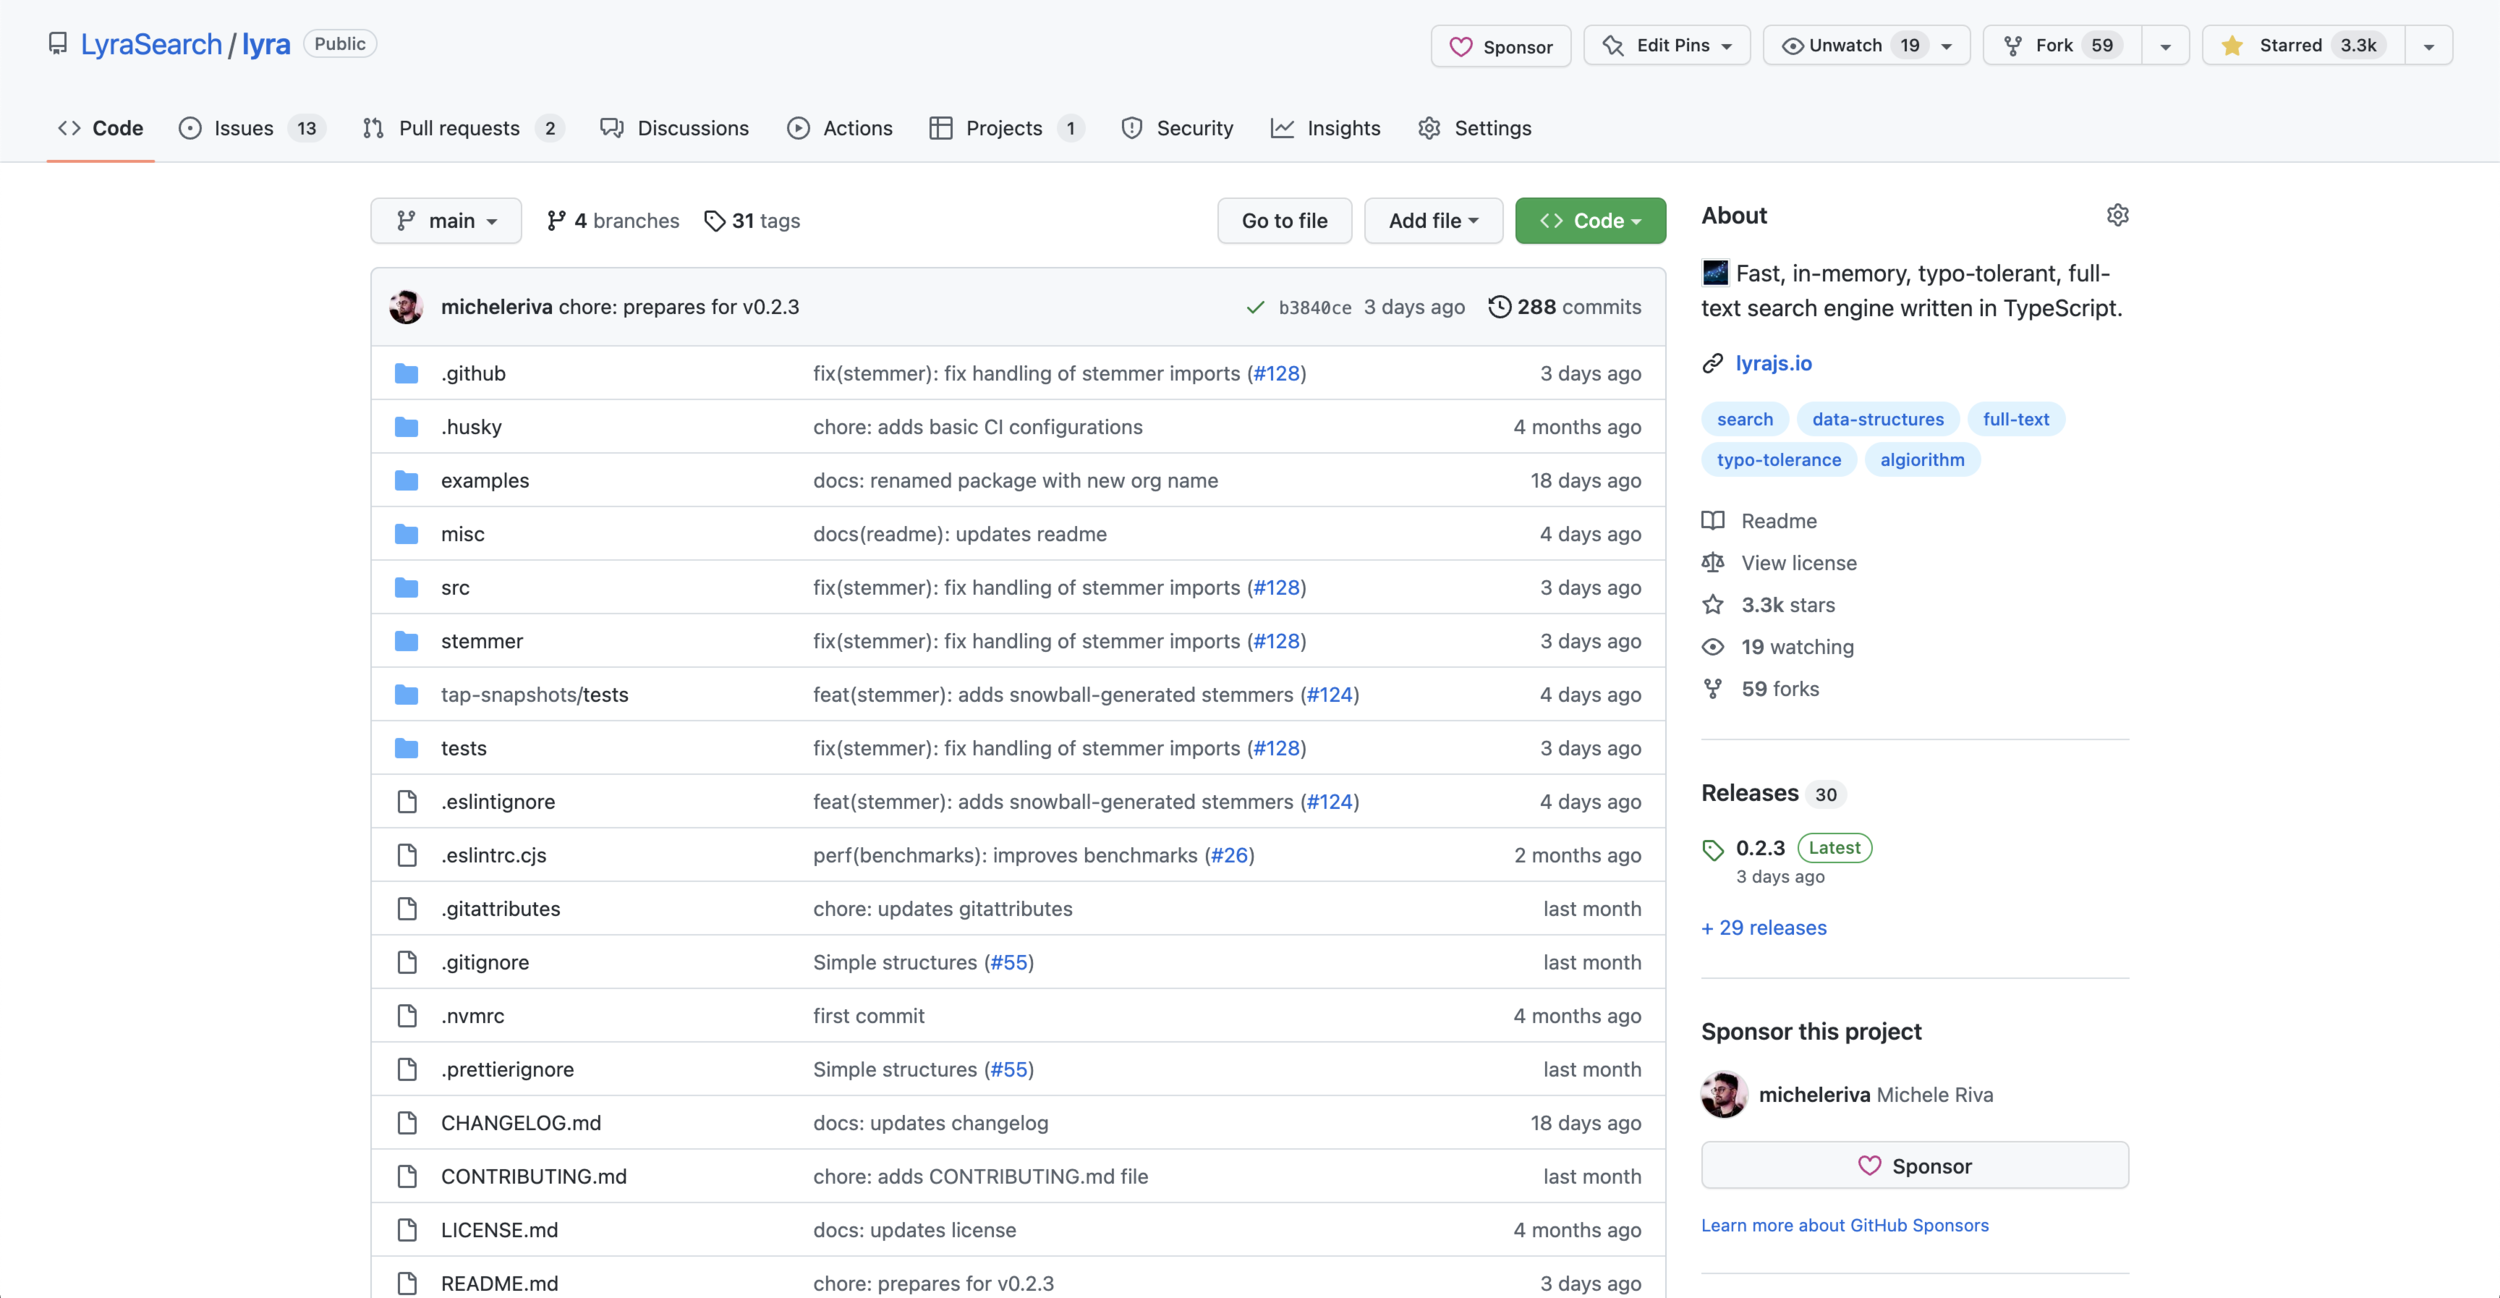Click the tags icon showing 31 tags
The height and width of the screenshot is (1298, 2500).
point(714,221)
